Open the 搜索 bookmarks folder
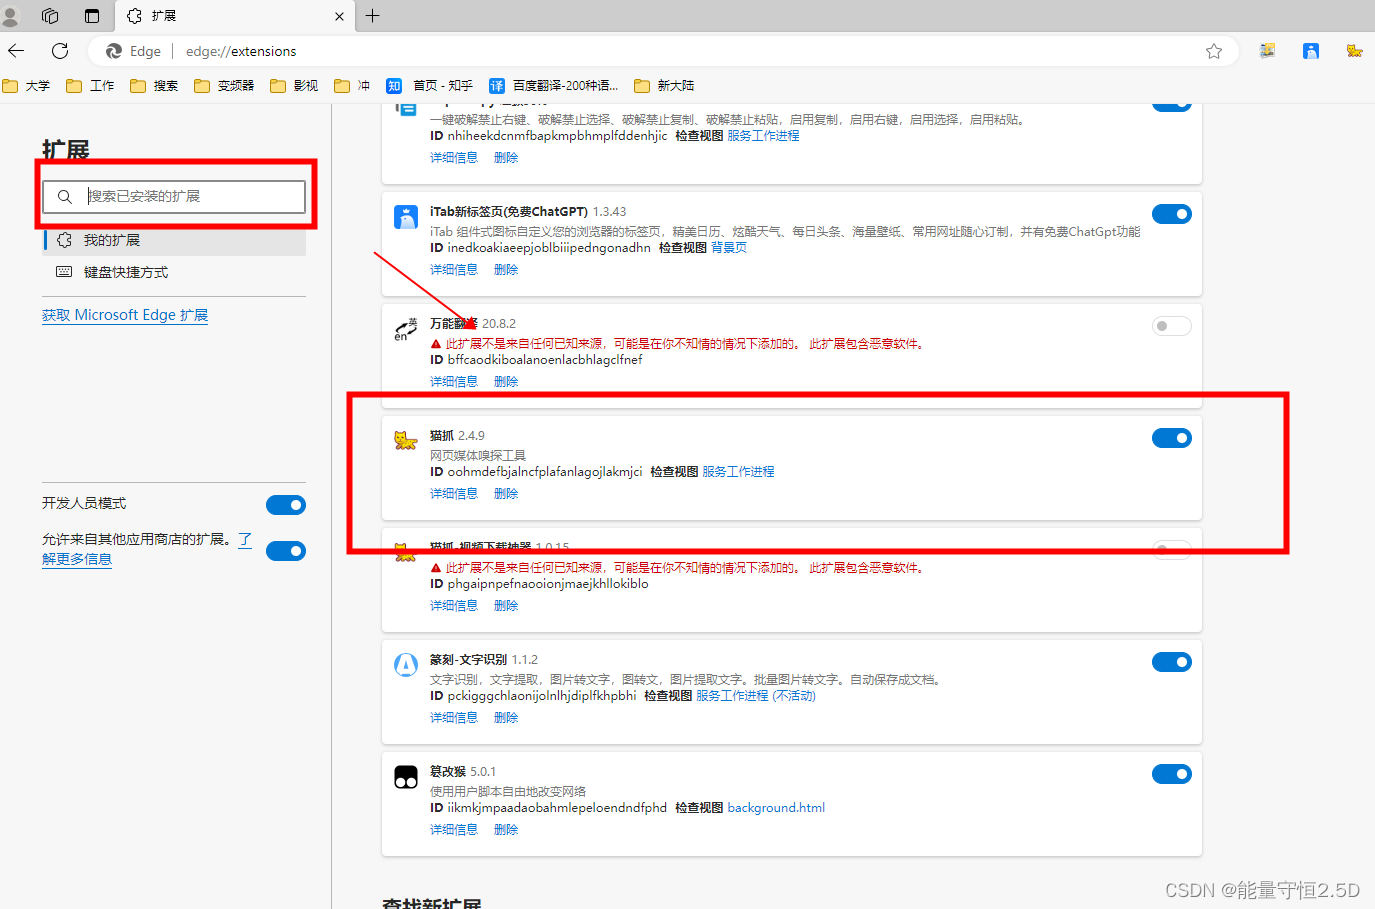Screen dimensions: 1375x909 (154, 86)
